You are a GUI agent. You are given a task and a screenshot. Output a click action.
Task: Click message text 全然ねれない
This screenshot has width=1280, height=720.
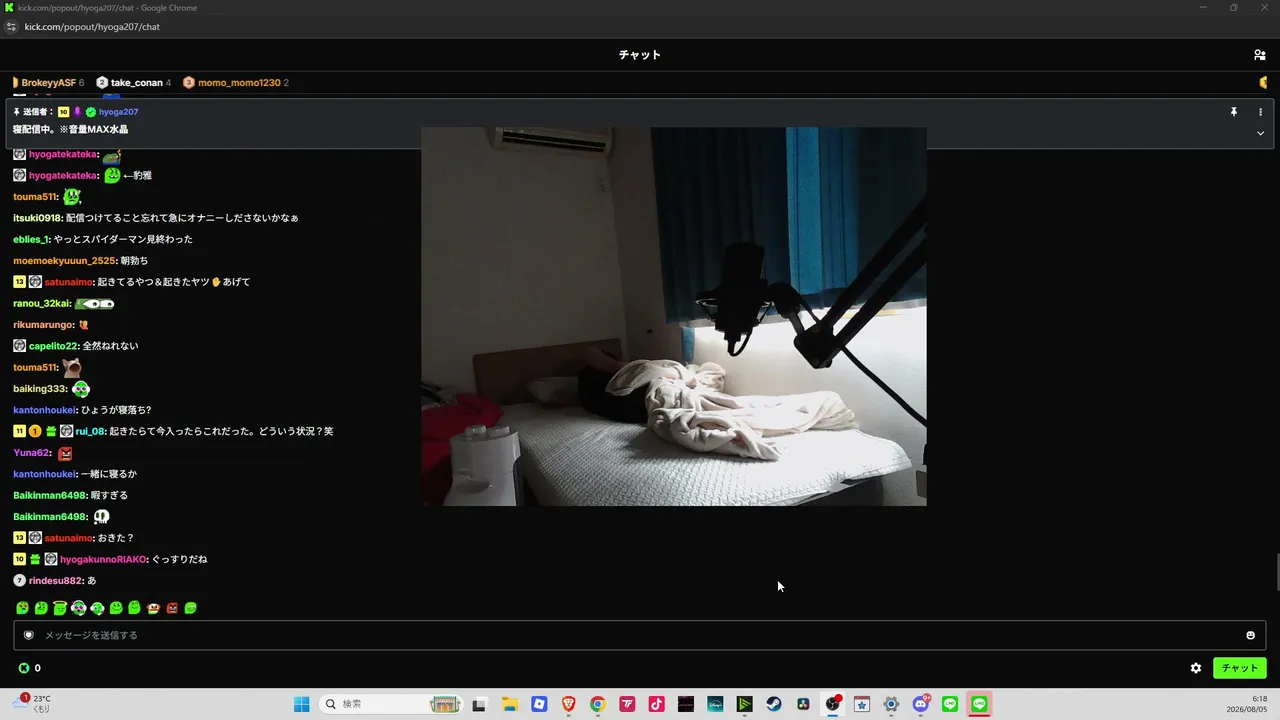[110, 346]
